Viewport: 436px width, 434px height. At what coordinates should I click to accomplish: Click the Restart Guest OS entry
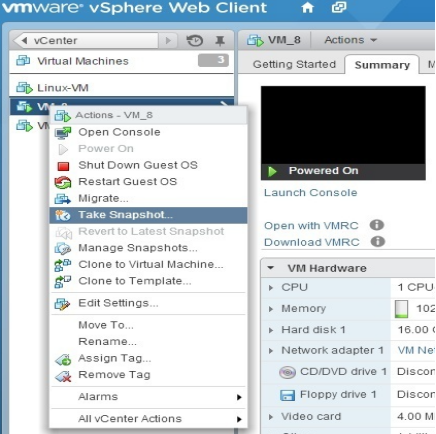(148, 182)
